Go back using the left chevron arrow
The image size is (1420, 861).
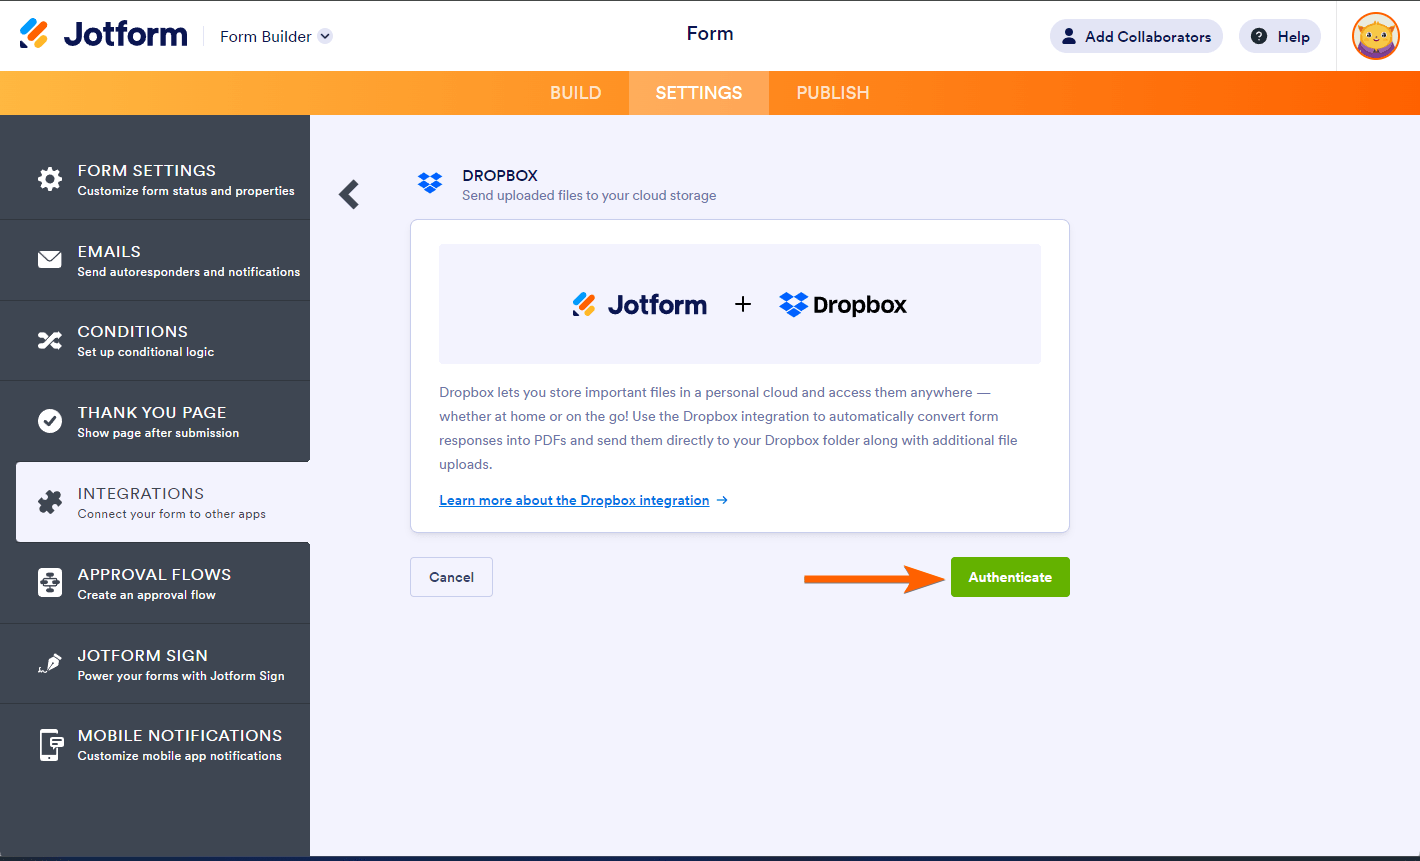(349, 194)
